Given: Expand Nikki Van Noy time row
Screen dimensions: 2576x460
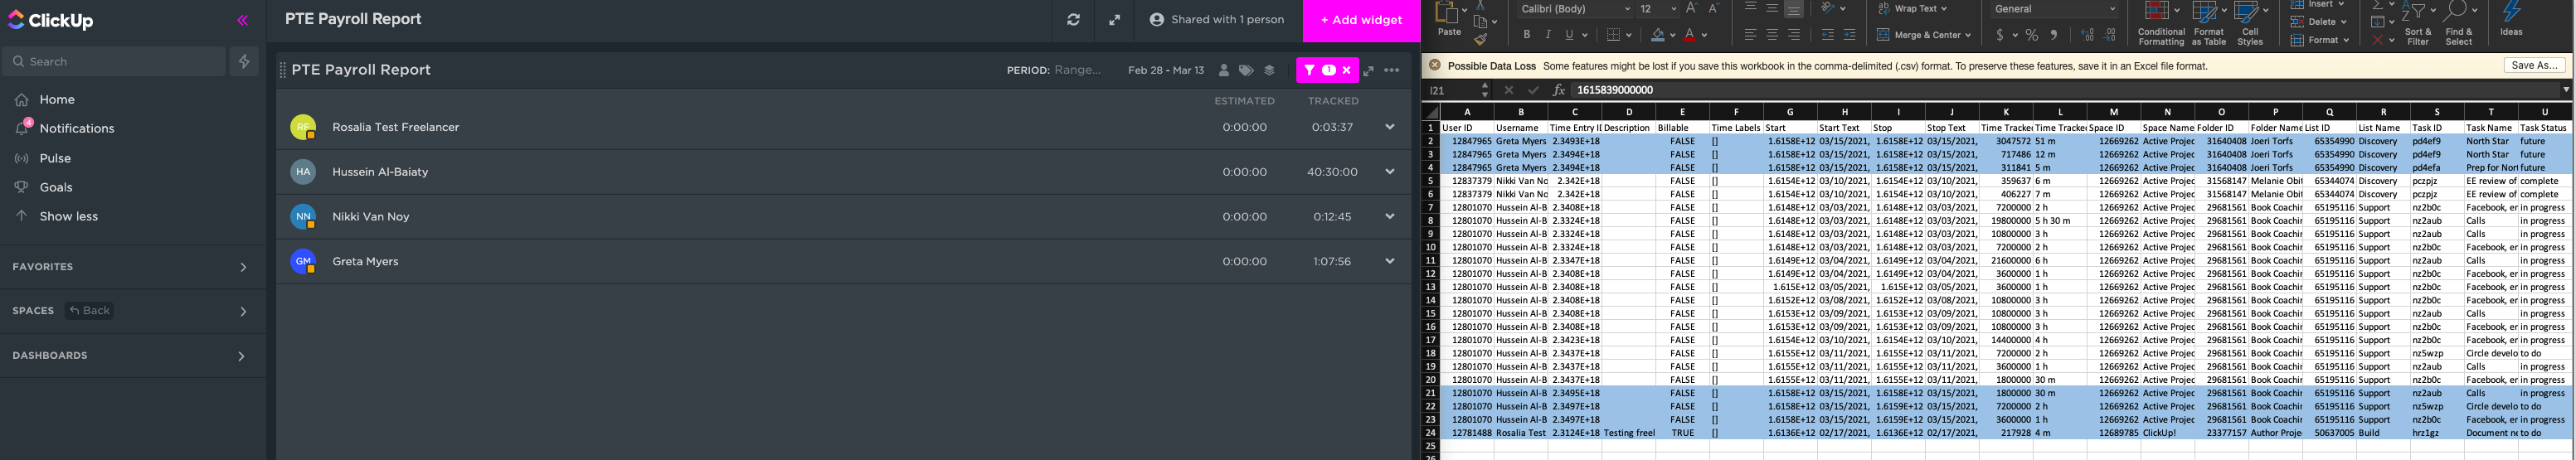Looking at the screenshot, I should coord(1389,216).
